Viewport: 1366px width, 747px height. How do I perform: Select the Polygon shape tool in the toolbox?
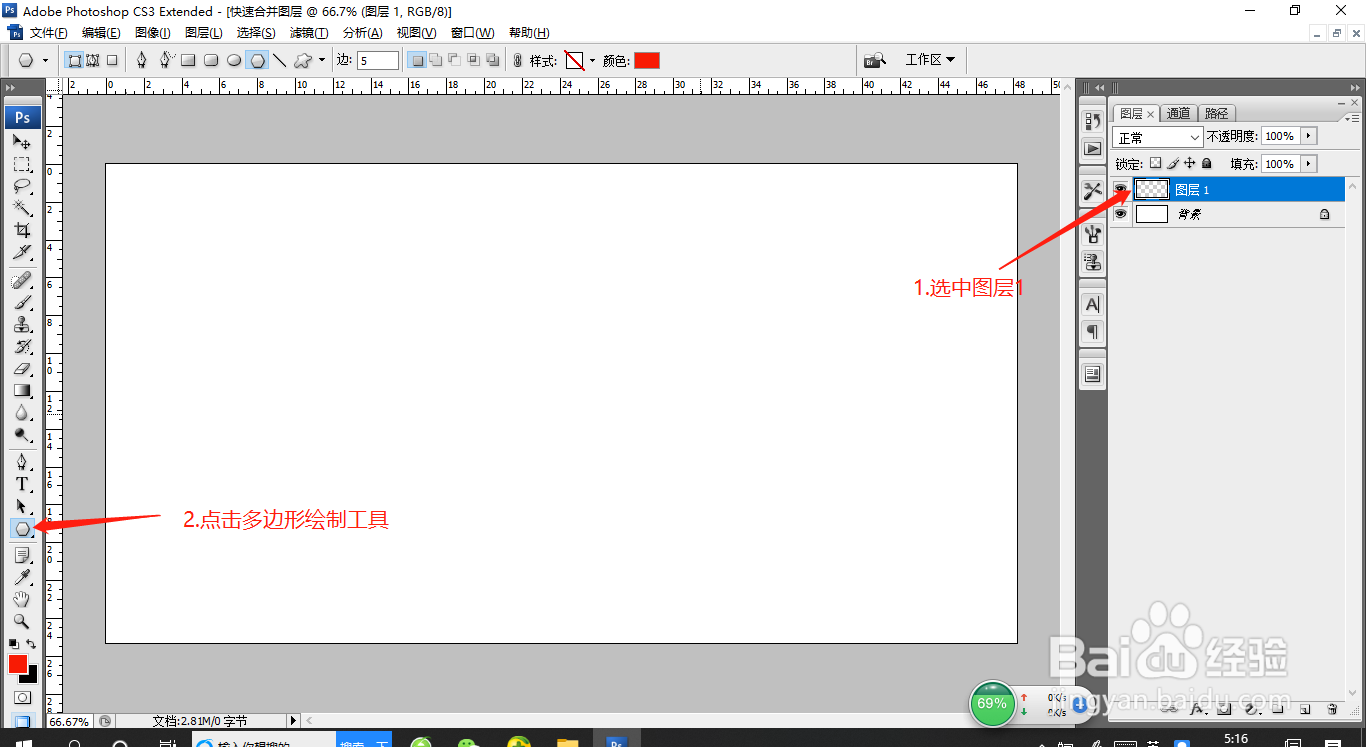point(22,529)
